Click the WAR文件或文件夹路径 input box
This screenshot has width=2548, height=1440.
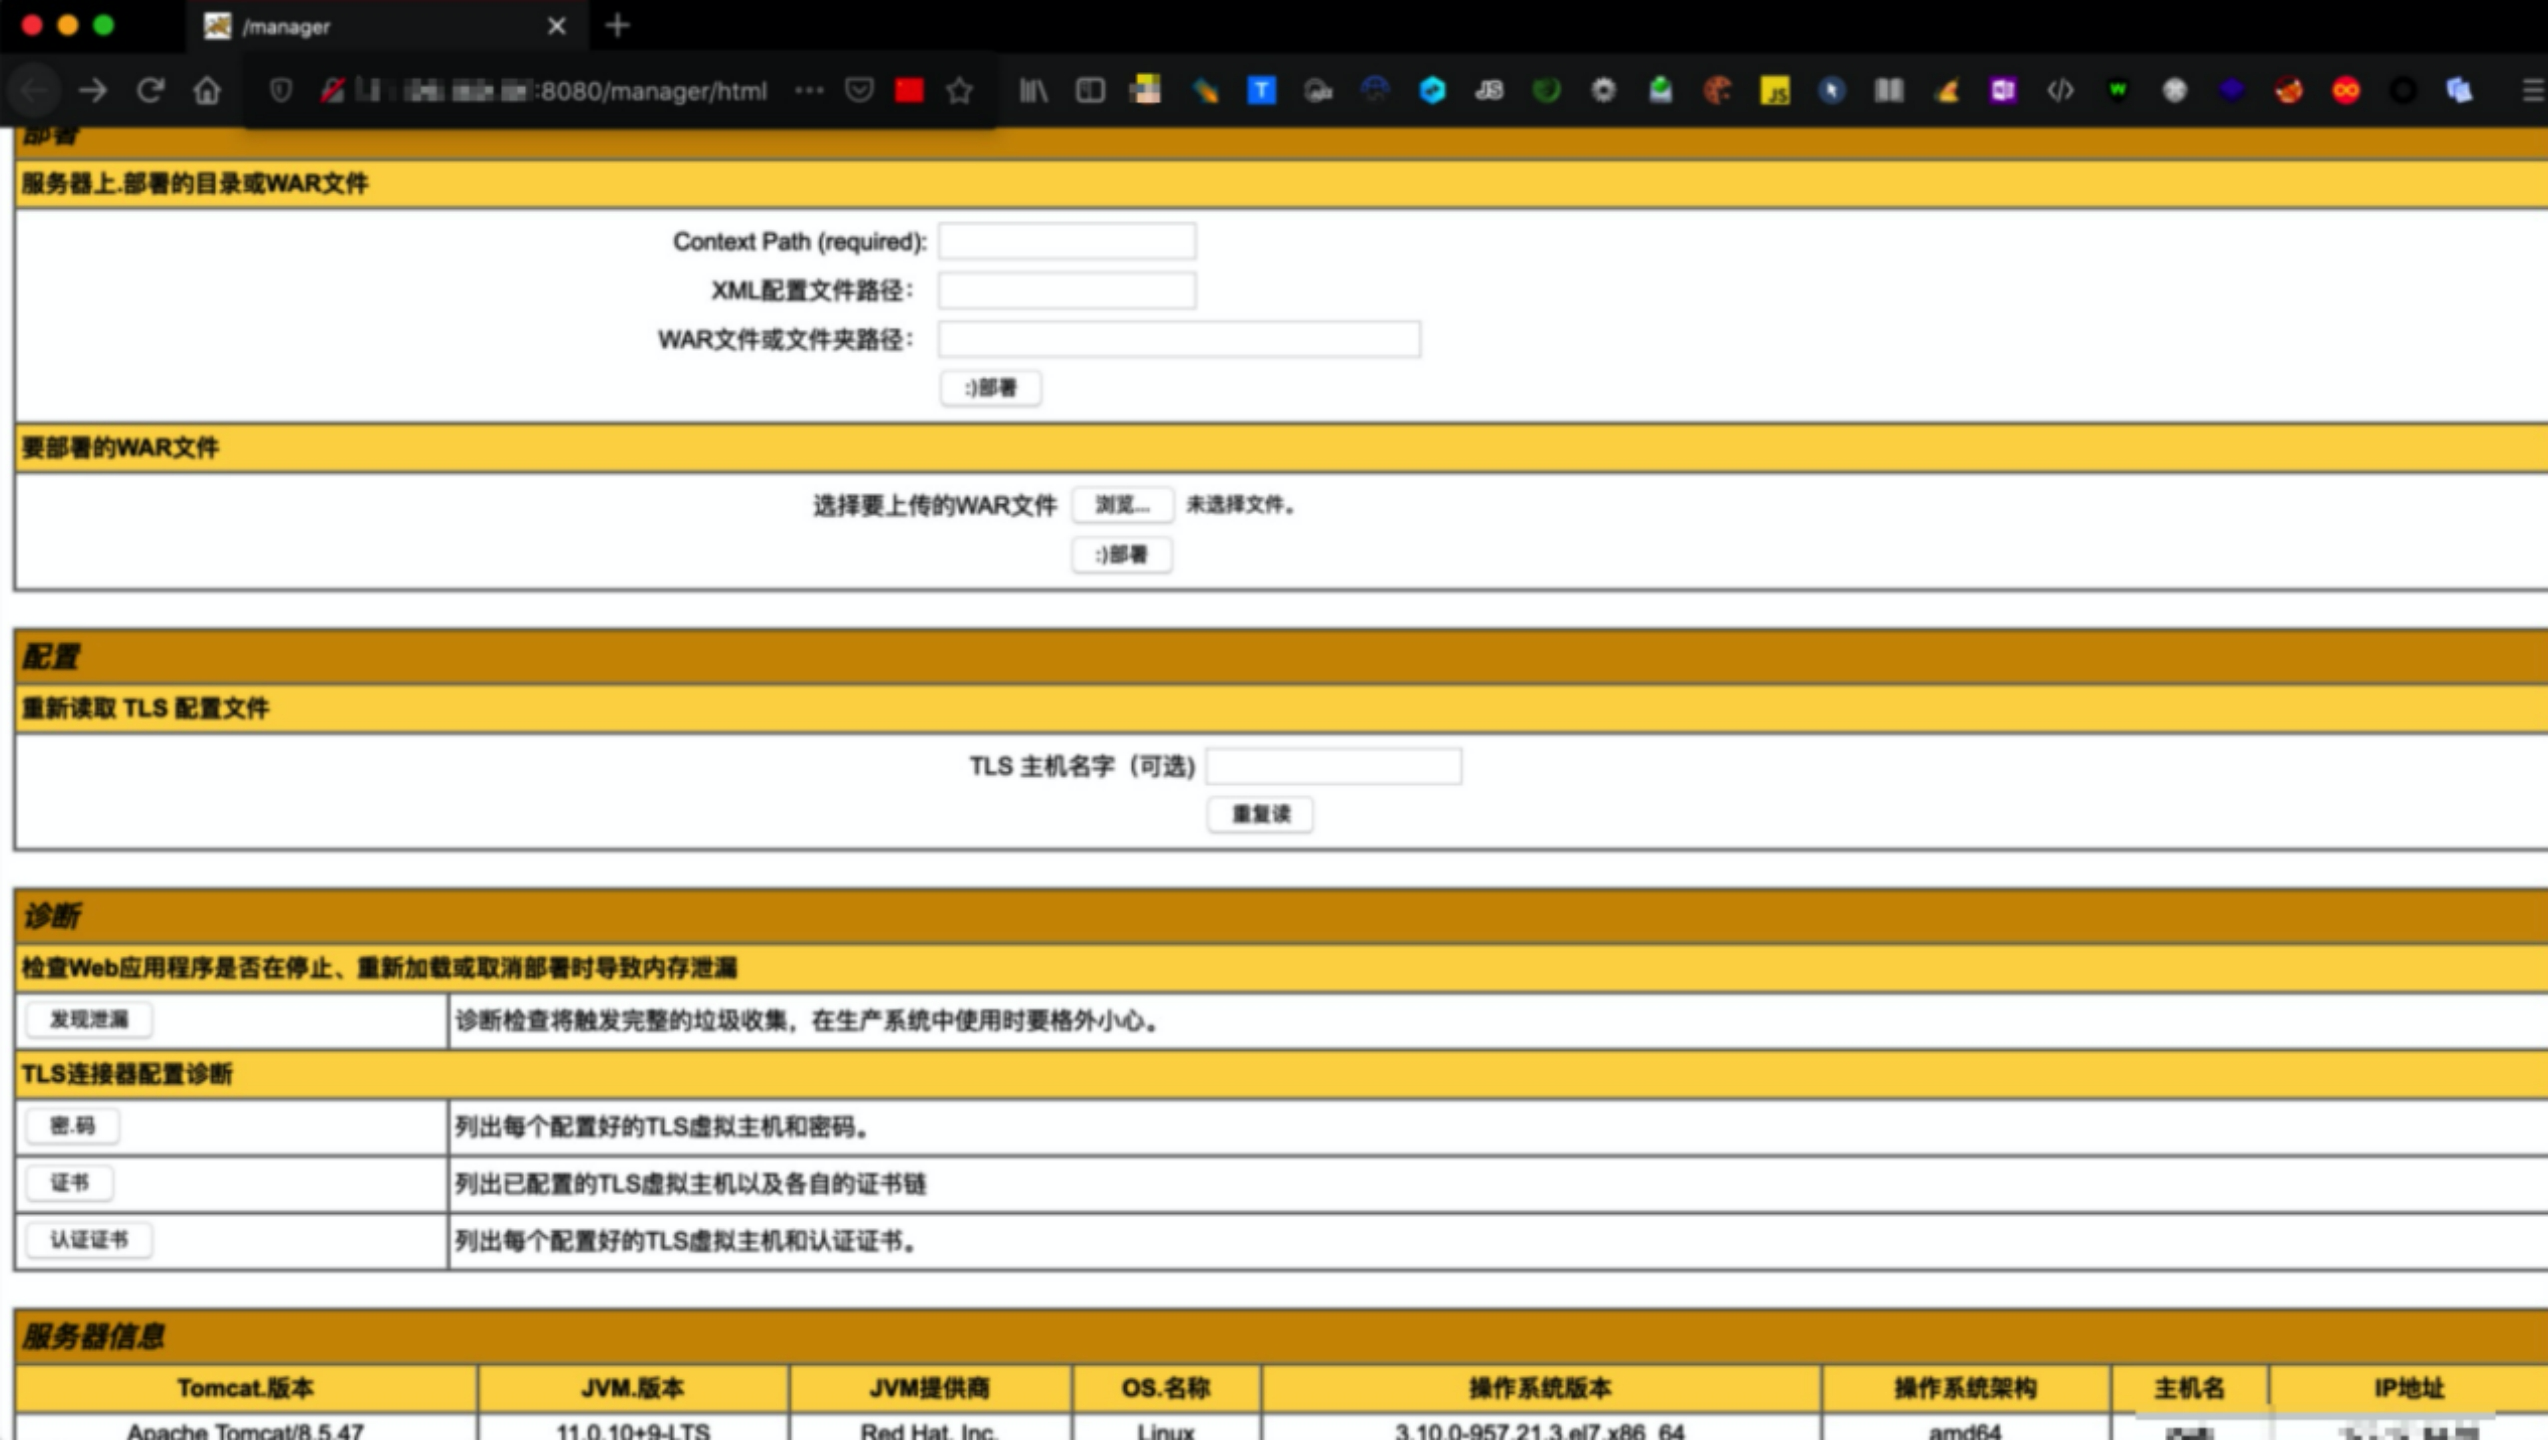click(1178, 339)
